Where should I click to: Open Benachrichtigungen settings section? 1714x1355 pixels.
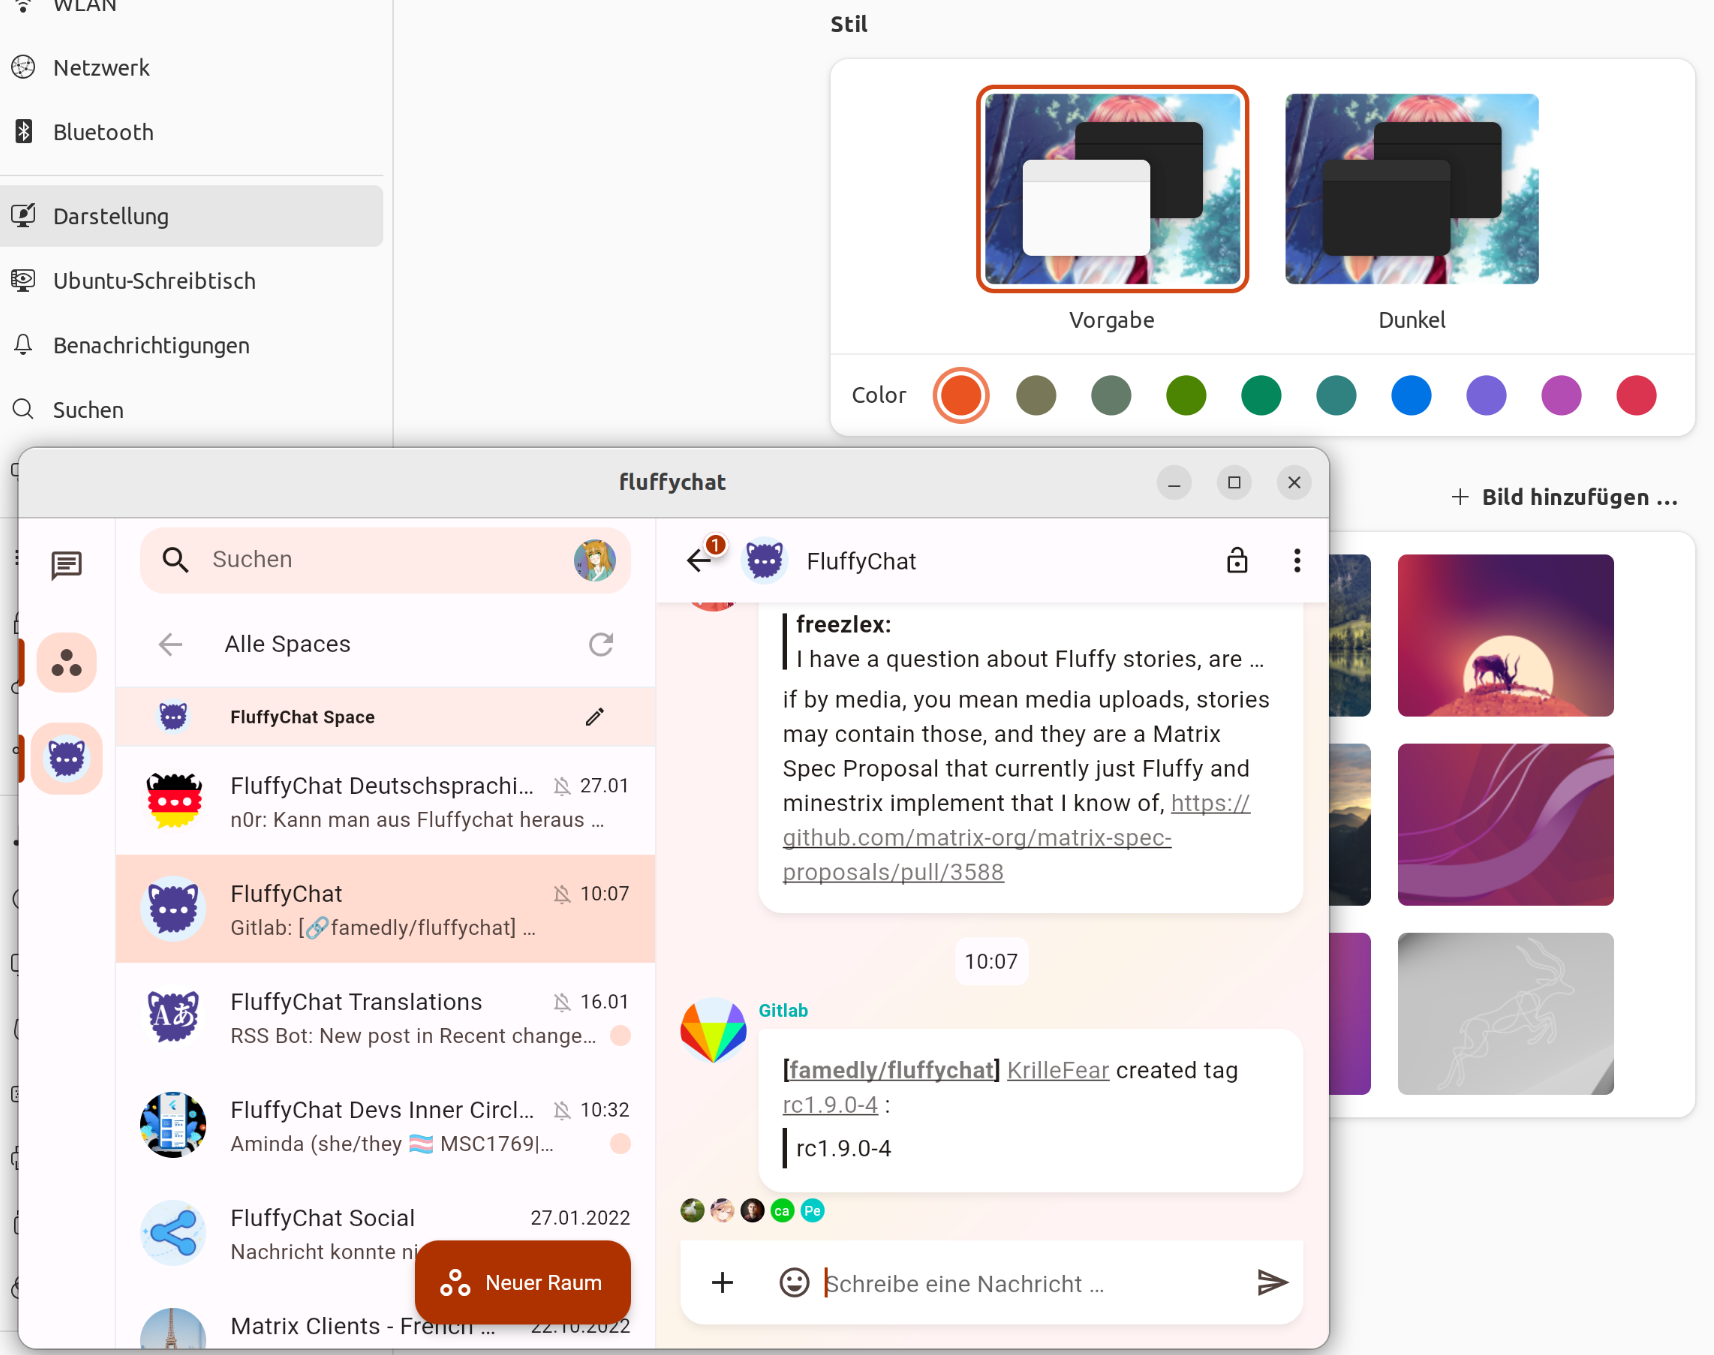tap(151, 345)
